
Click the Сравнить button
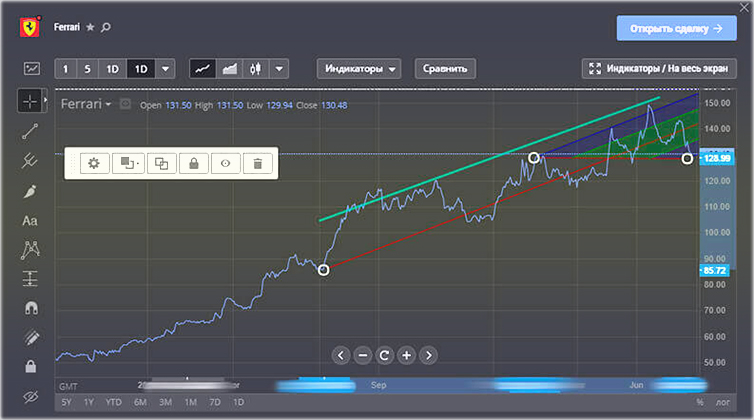pos(445,69)
